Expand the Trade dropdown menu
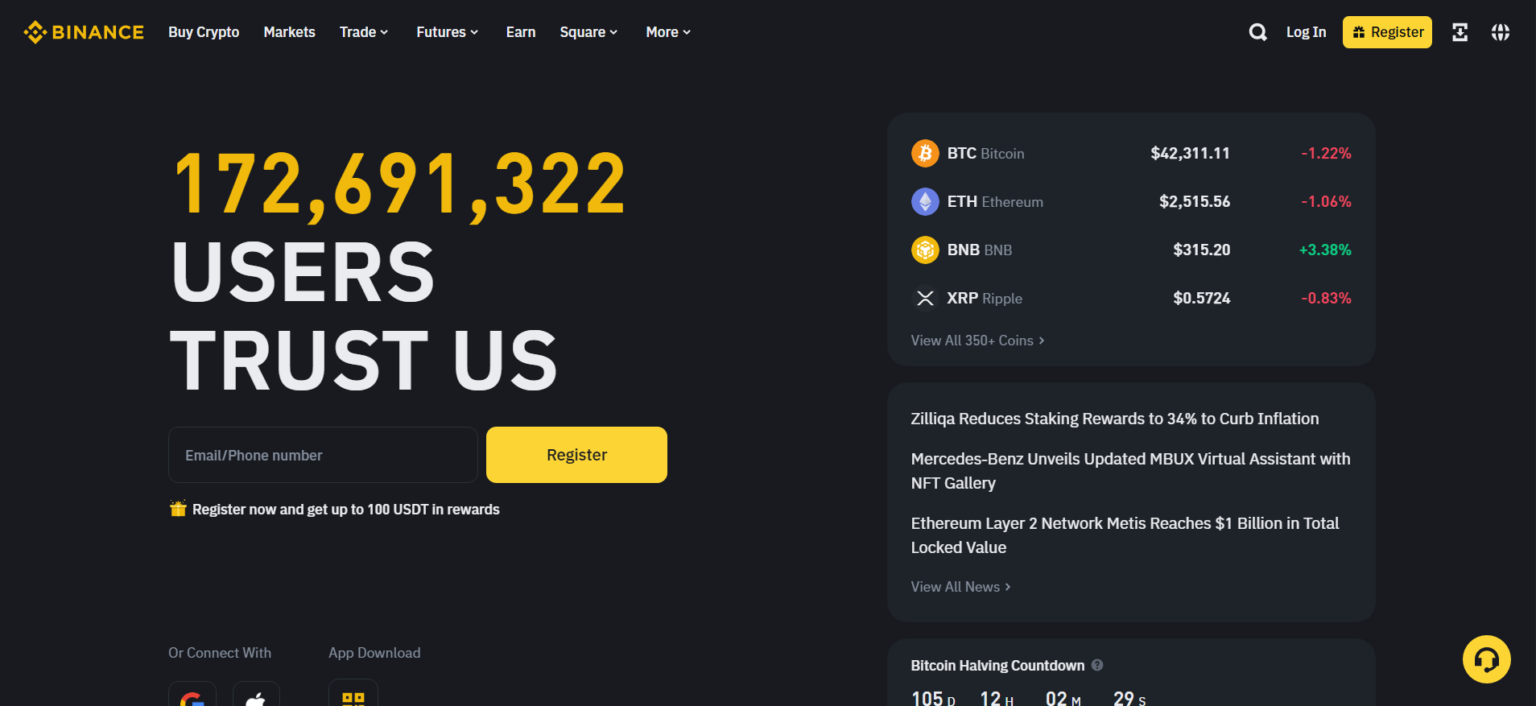The image size is (1536, 706). 363,31
